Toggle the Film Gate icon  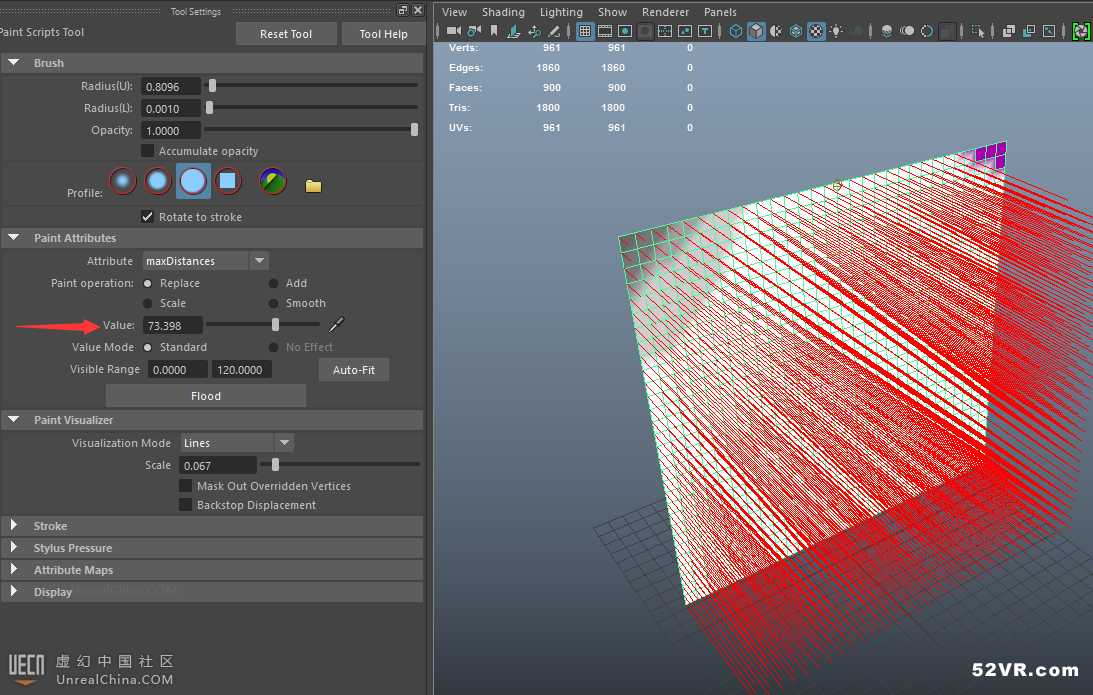605,31
